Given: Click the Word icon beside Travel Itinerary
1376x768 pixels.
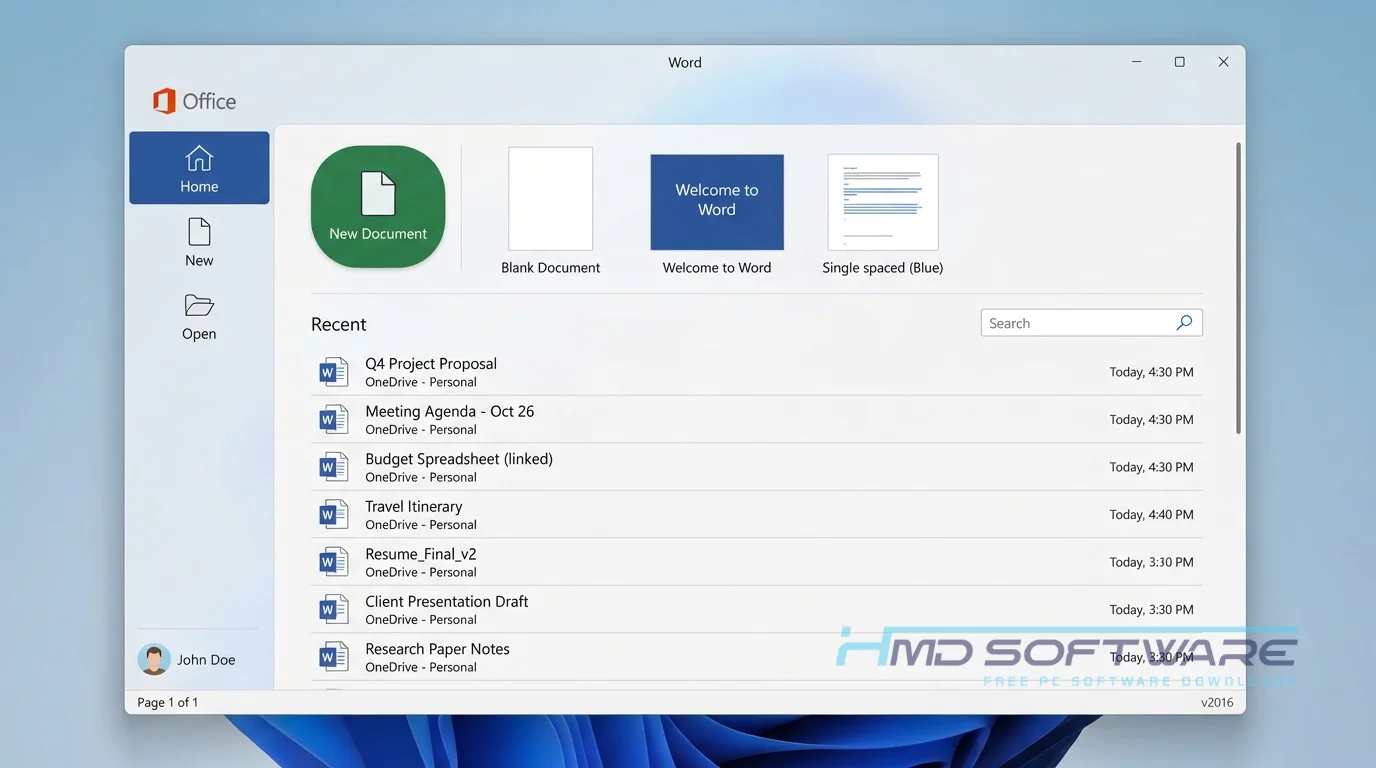Looking at the screenshot, I should click(x=333, y=515).
